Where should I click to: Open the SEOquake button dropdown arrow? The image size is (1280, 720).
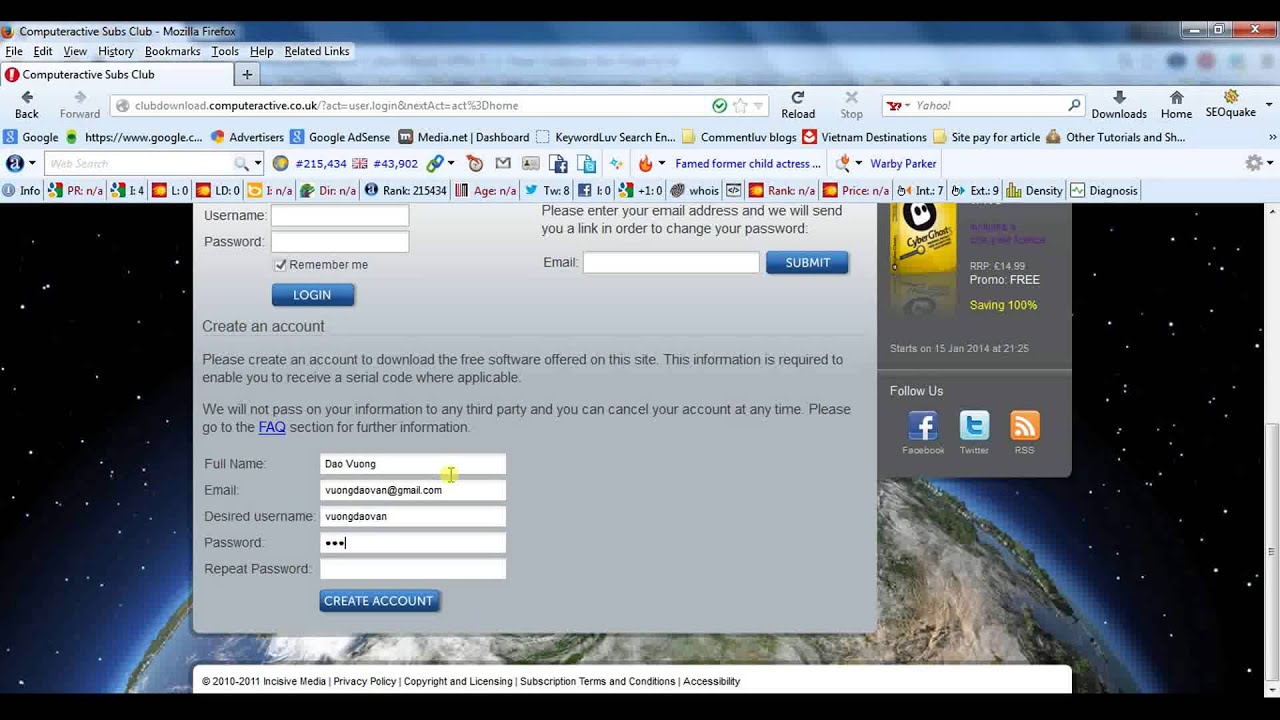[x=1270, y=104]
